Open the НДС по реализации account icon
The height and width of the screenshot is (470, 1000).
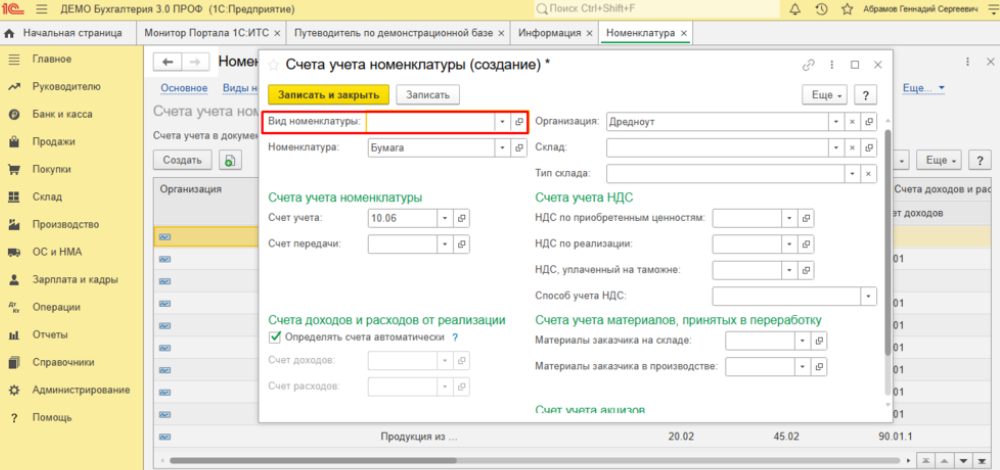[806, 244]
